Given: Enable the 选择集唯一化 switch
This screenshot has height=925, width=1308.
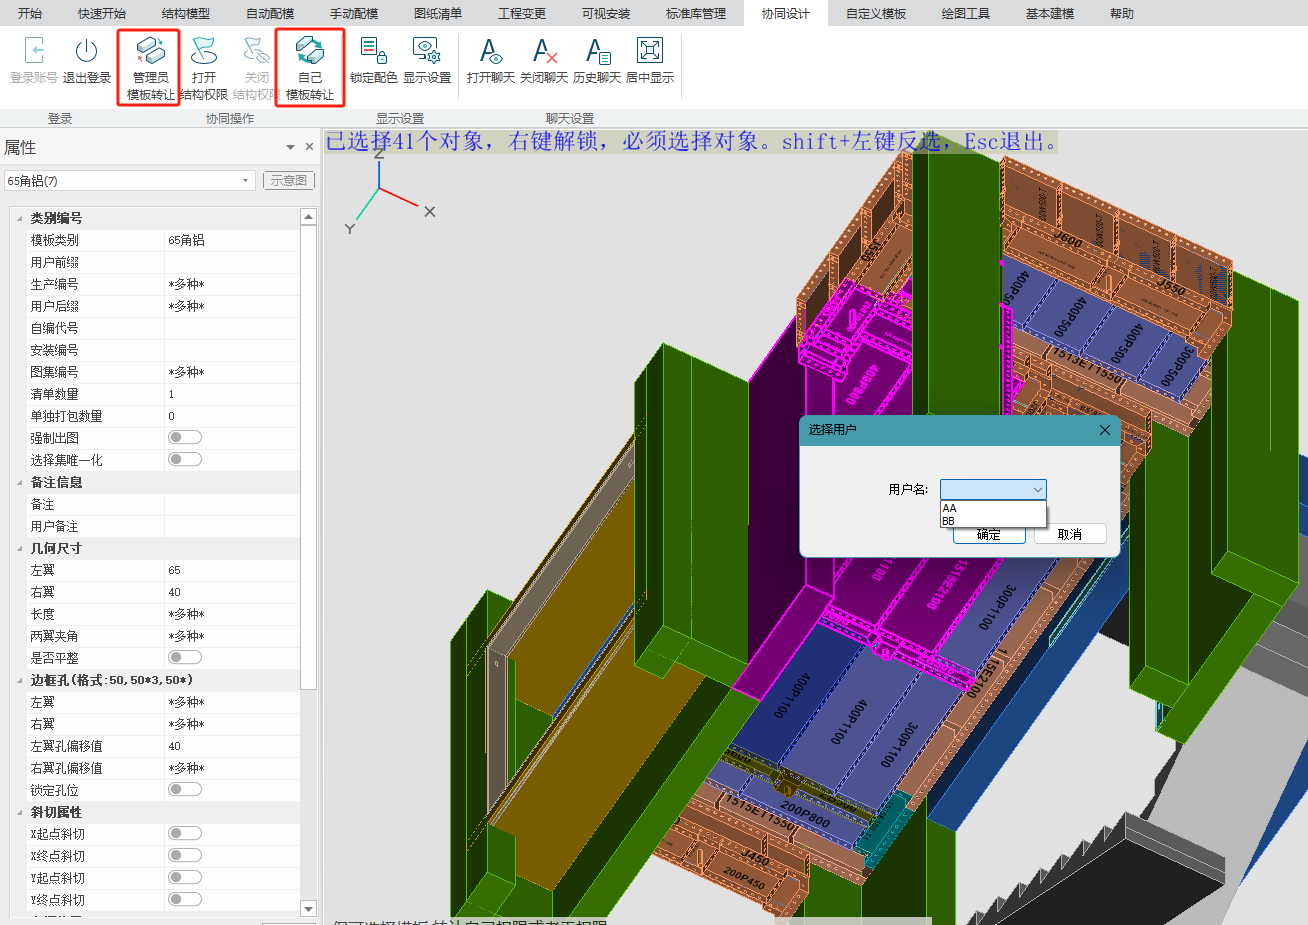Looking at the screenshot, I should click(x=185, y=459).
